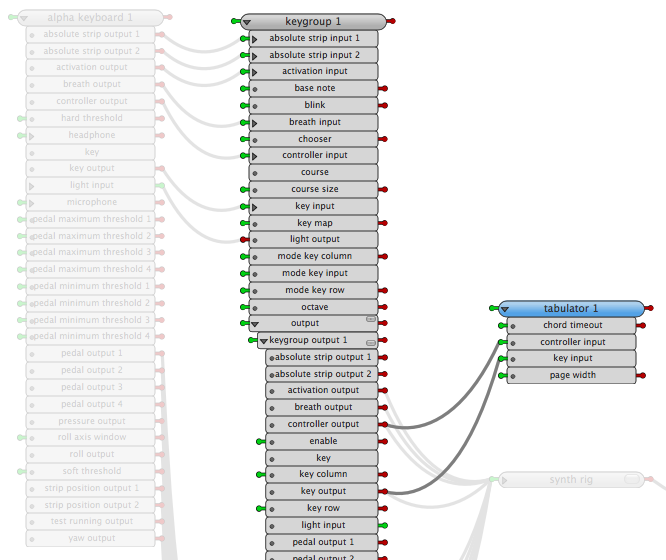The height and width of the screenshot is (560, 666).
Task: Click the minus button on keygroup output 1
Action: point(371,342)
